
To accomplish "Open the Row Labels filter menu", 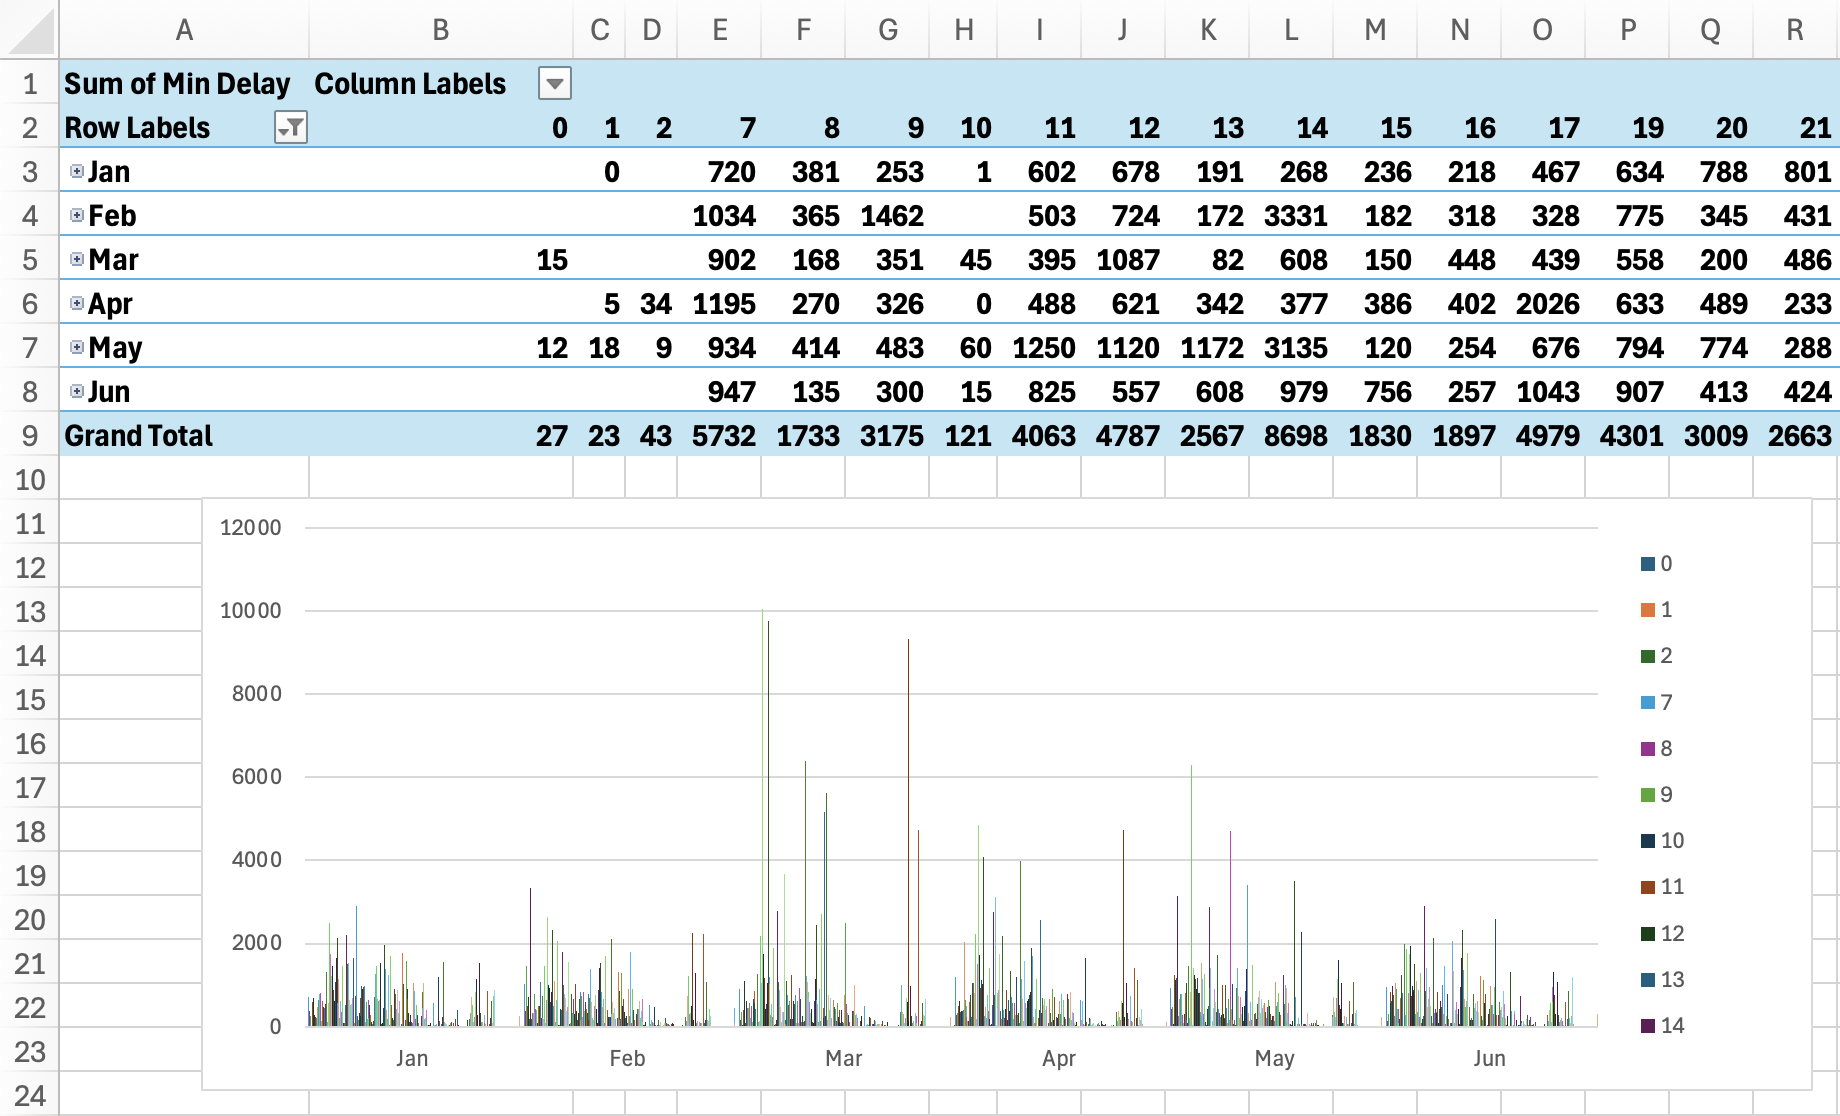I will tap(291, 128).
